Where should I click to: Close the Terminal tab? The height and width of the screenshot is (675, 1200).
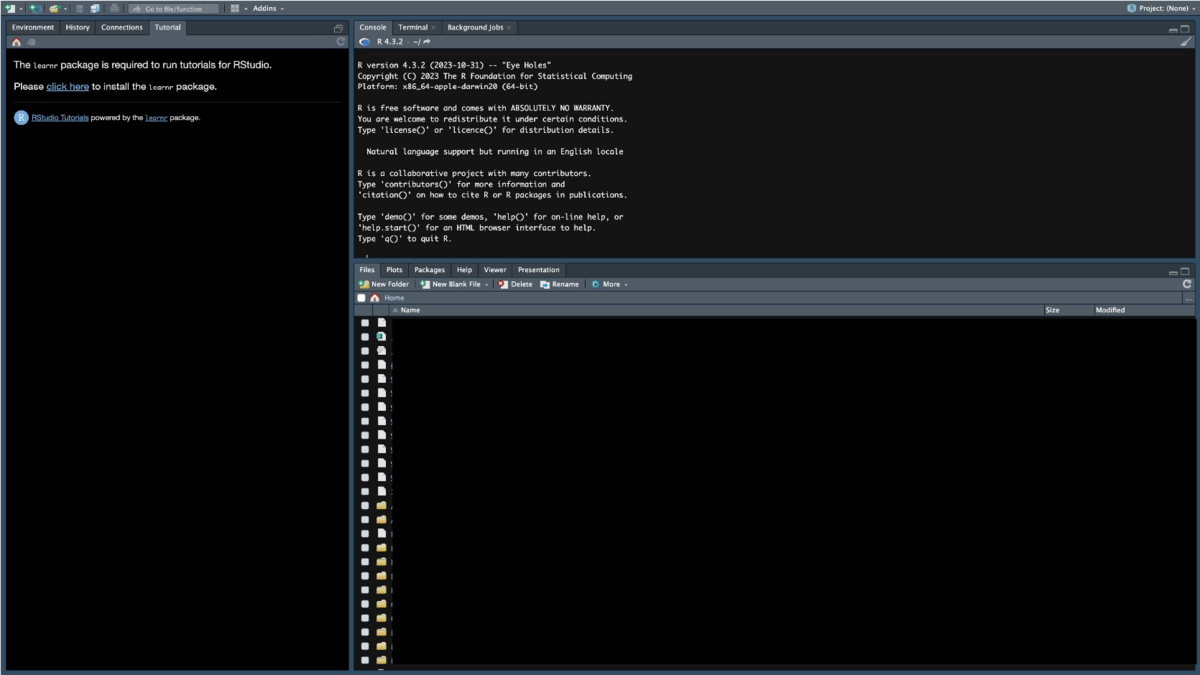tap(434, 28)
